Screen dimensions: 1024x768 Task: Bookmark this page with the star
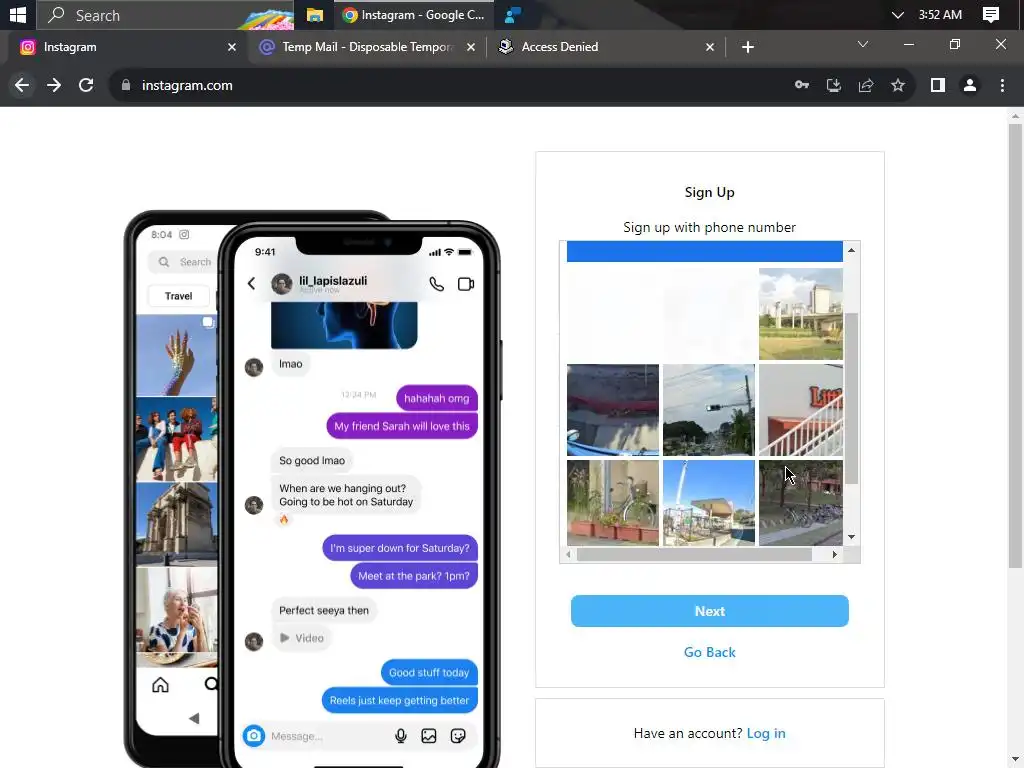point(898,85)
